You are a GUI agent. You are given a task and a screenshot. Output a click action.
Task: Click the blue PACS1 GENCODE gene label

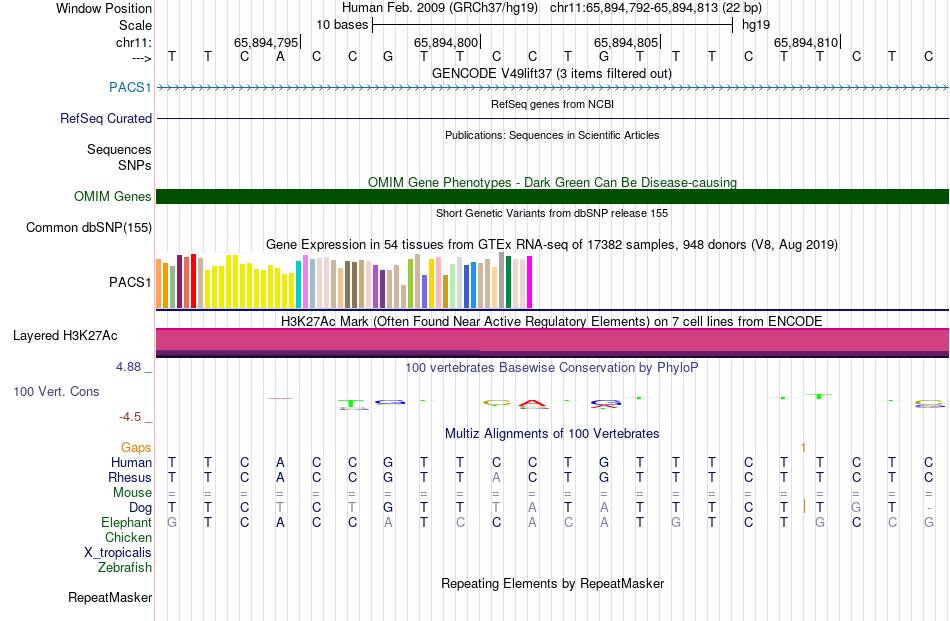click(130, 87)
